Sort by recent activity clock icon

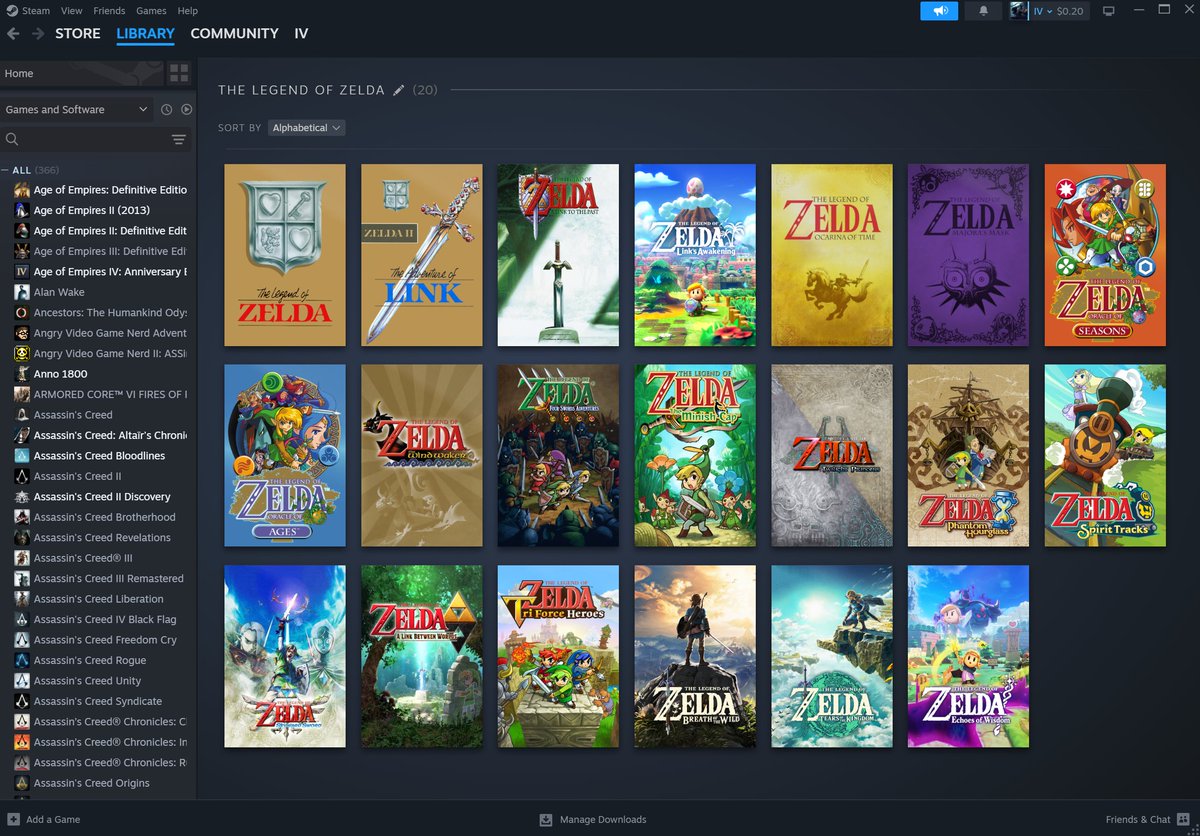pos(167,110)
